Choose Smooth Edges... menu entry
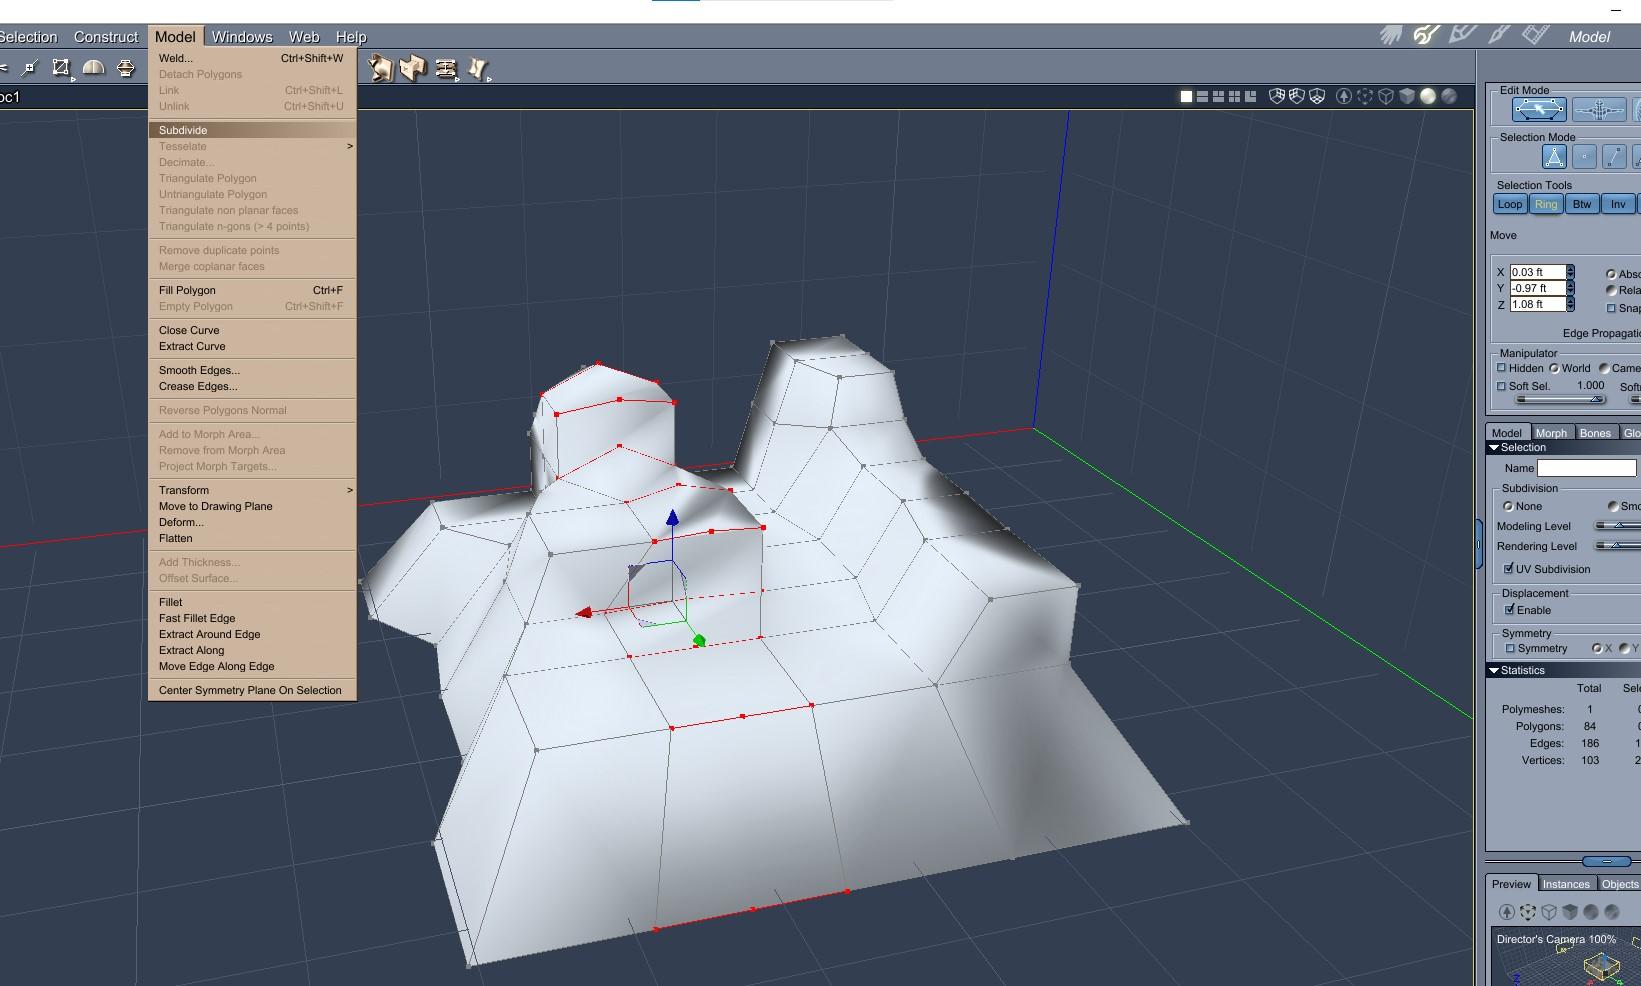 252,370
